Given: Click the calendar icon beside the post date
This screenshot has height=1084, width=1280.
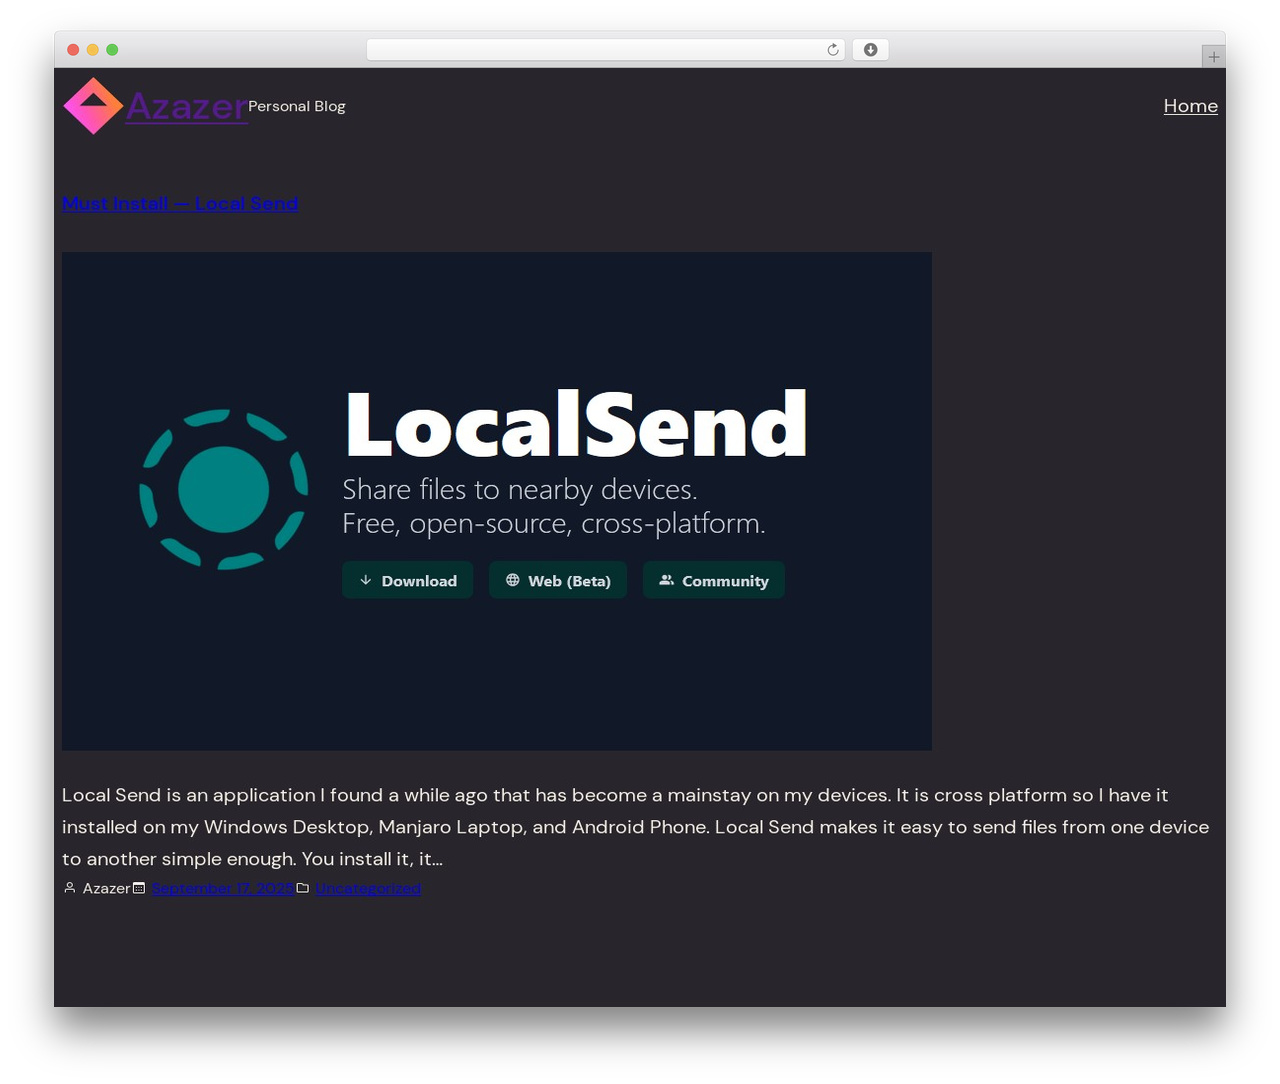Looking at the screenshot, I should coord(139,888).
